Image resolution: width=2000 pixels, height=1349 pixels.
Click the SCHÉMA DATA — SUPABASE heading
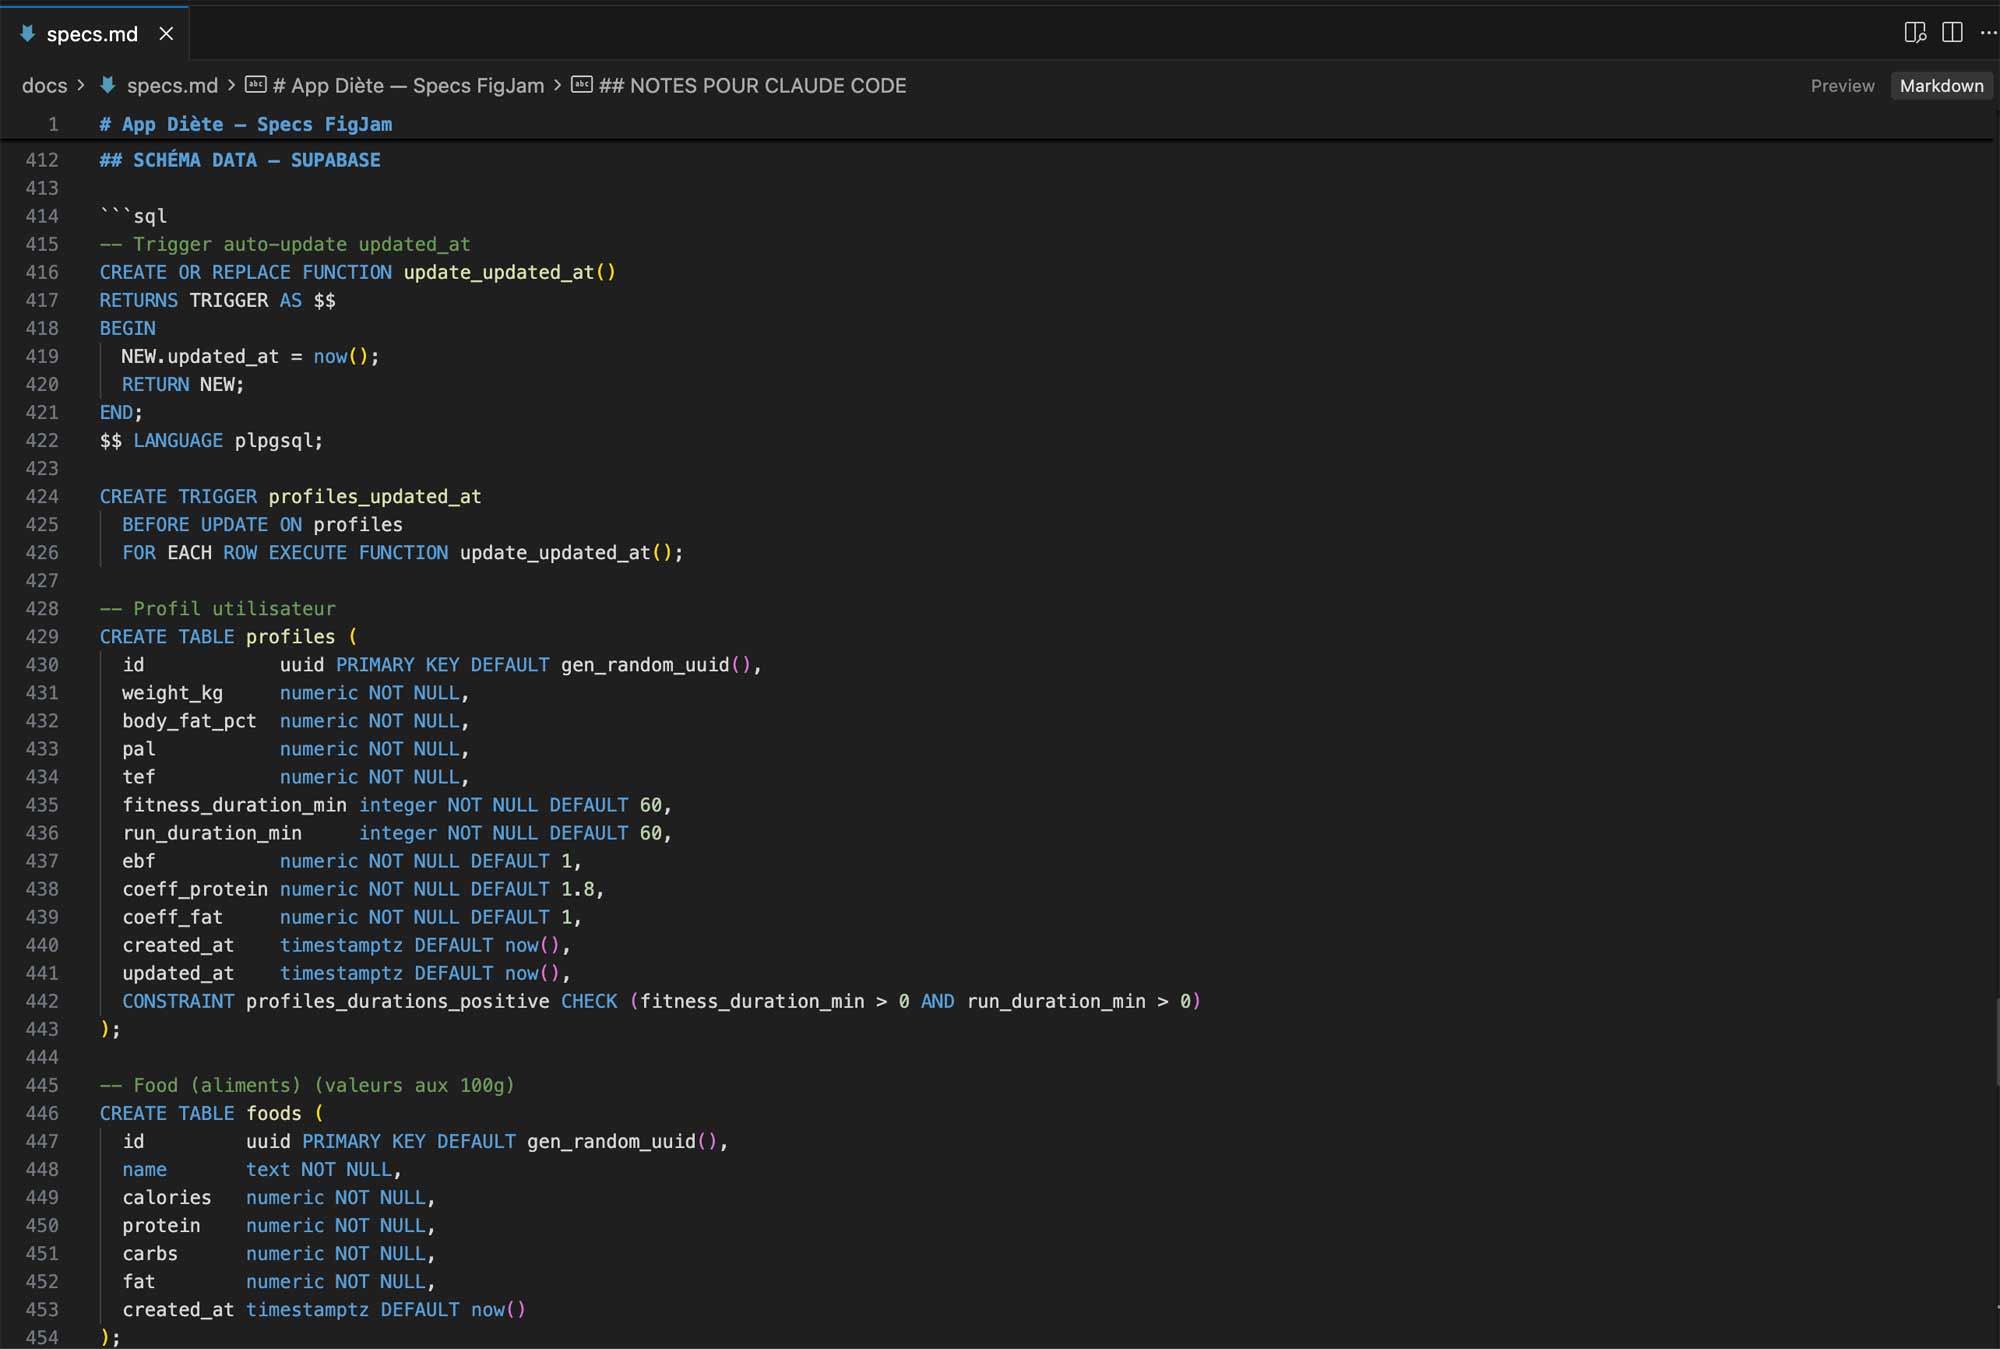pos(240,160)
